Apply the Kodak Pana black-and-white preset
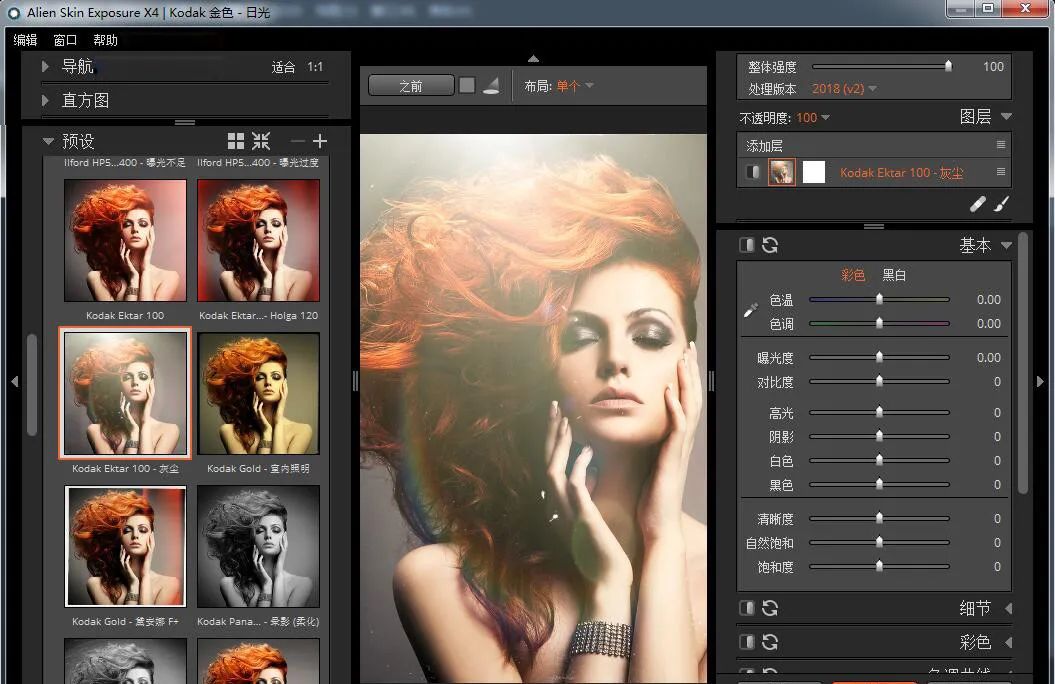Screen dimensions: 1055x684 [258, 546]
